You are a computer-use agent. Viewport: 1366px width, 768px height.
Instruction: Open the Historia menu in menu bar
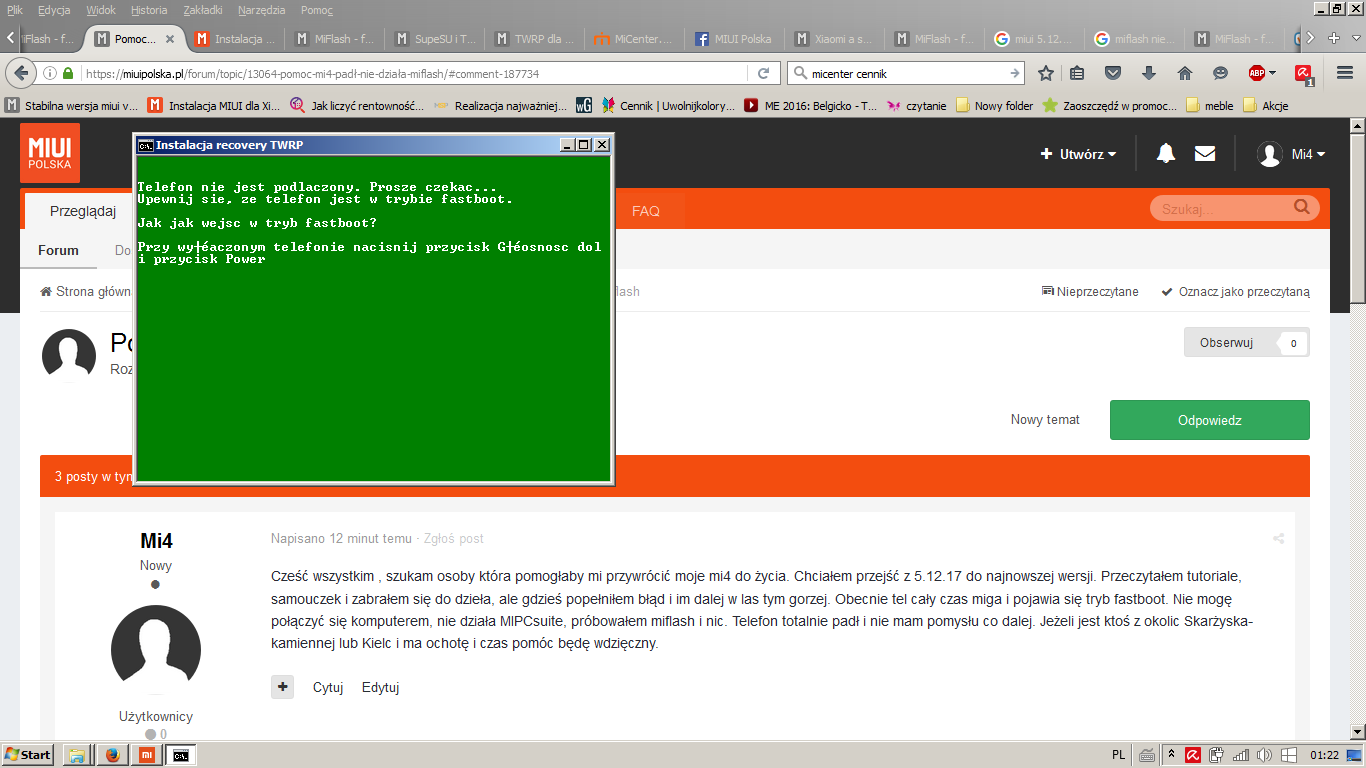(x=149, y=10)
